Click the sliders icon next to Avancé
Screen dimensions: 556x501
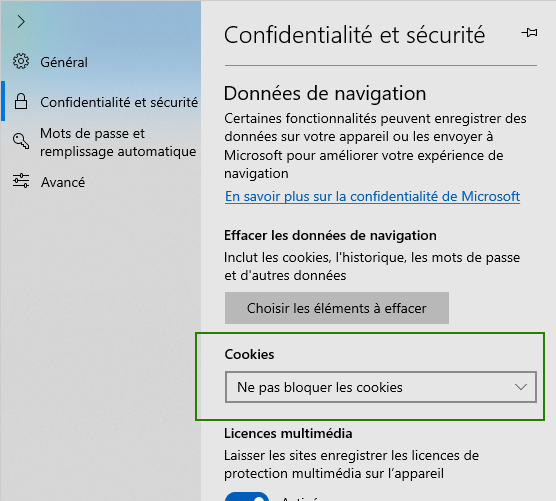(x=21, y=181)
